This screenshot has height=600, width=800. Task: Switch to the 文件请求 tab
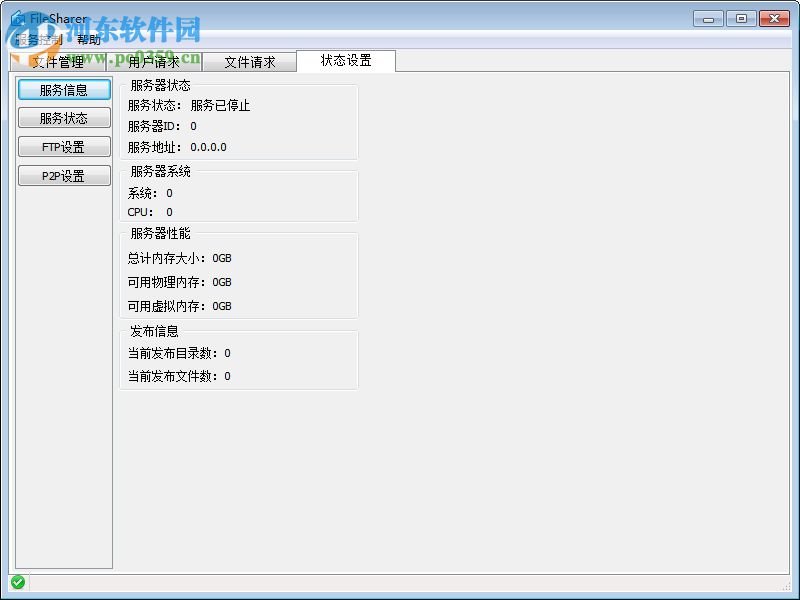tap(250, 61)
